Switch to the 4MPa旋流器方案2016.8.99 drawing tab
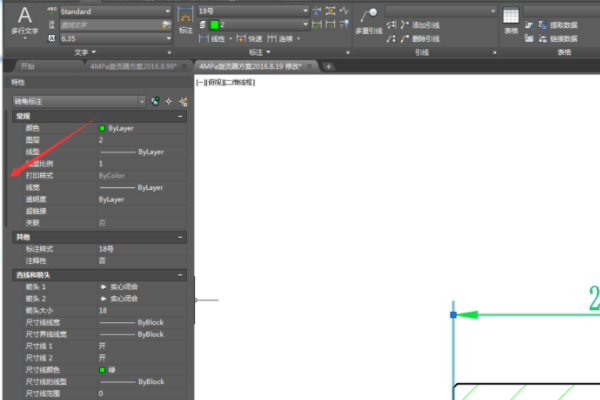This screenshot has width=600, height=400. point(133,66)
